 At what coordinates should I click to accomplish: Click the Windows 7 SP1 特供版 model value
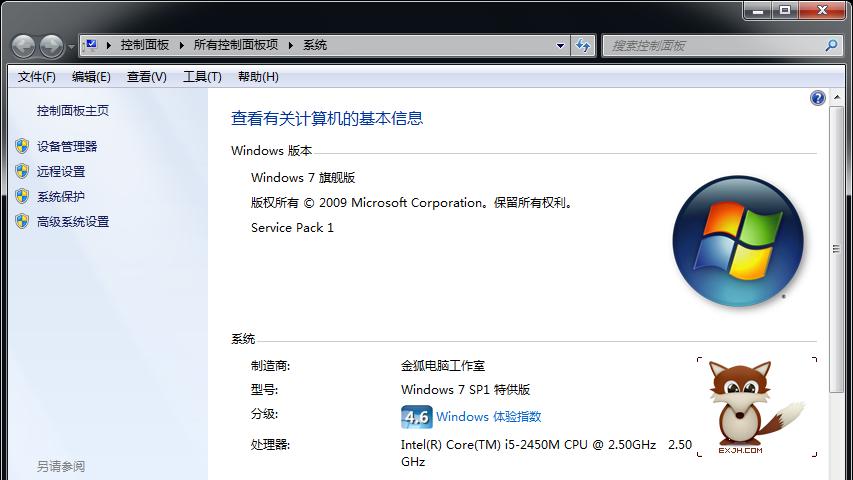click(x=465, y=390)
